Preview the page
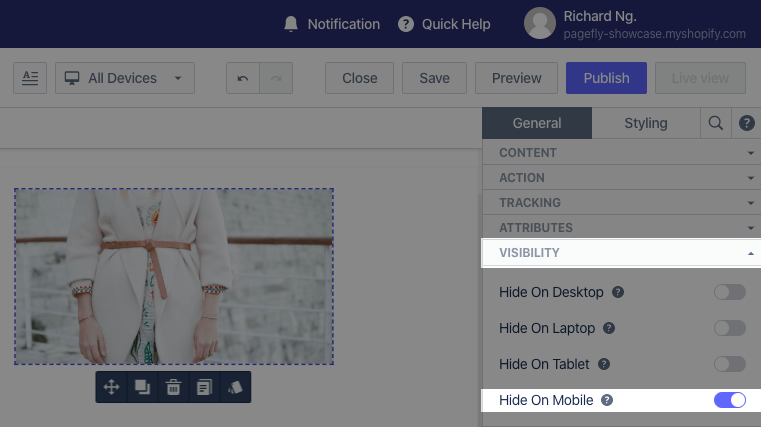This screenshot has height=427, width=761. [x=516, y=78]
